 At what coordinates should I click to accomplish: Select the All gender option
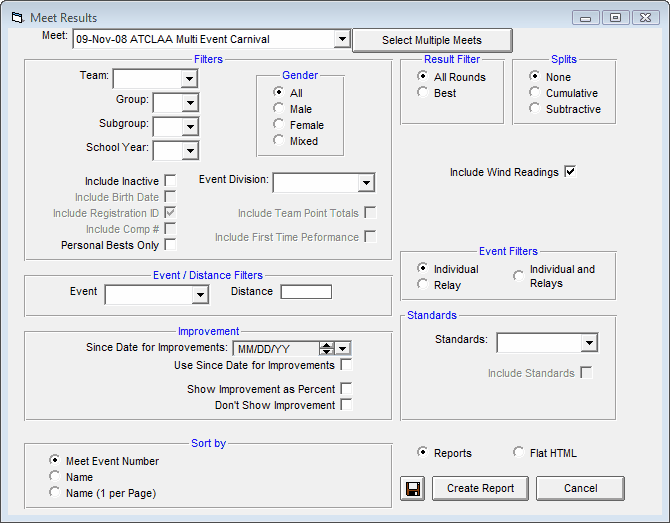click(x=279, y=92)
